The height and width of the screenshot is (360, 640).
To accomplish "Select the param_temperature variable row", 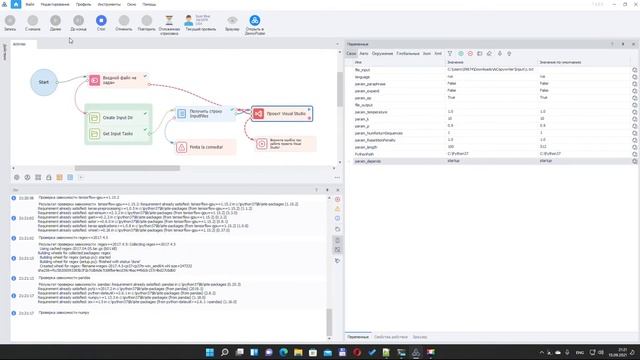I will [491, 112].
